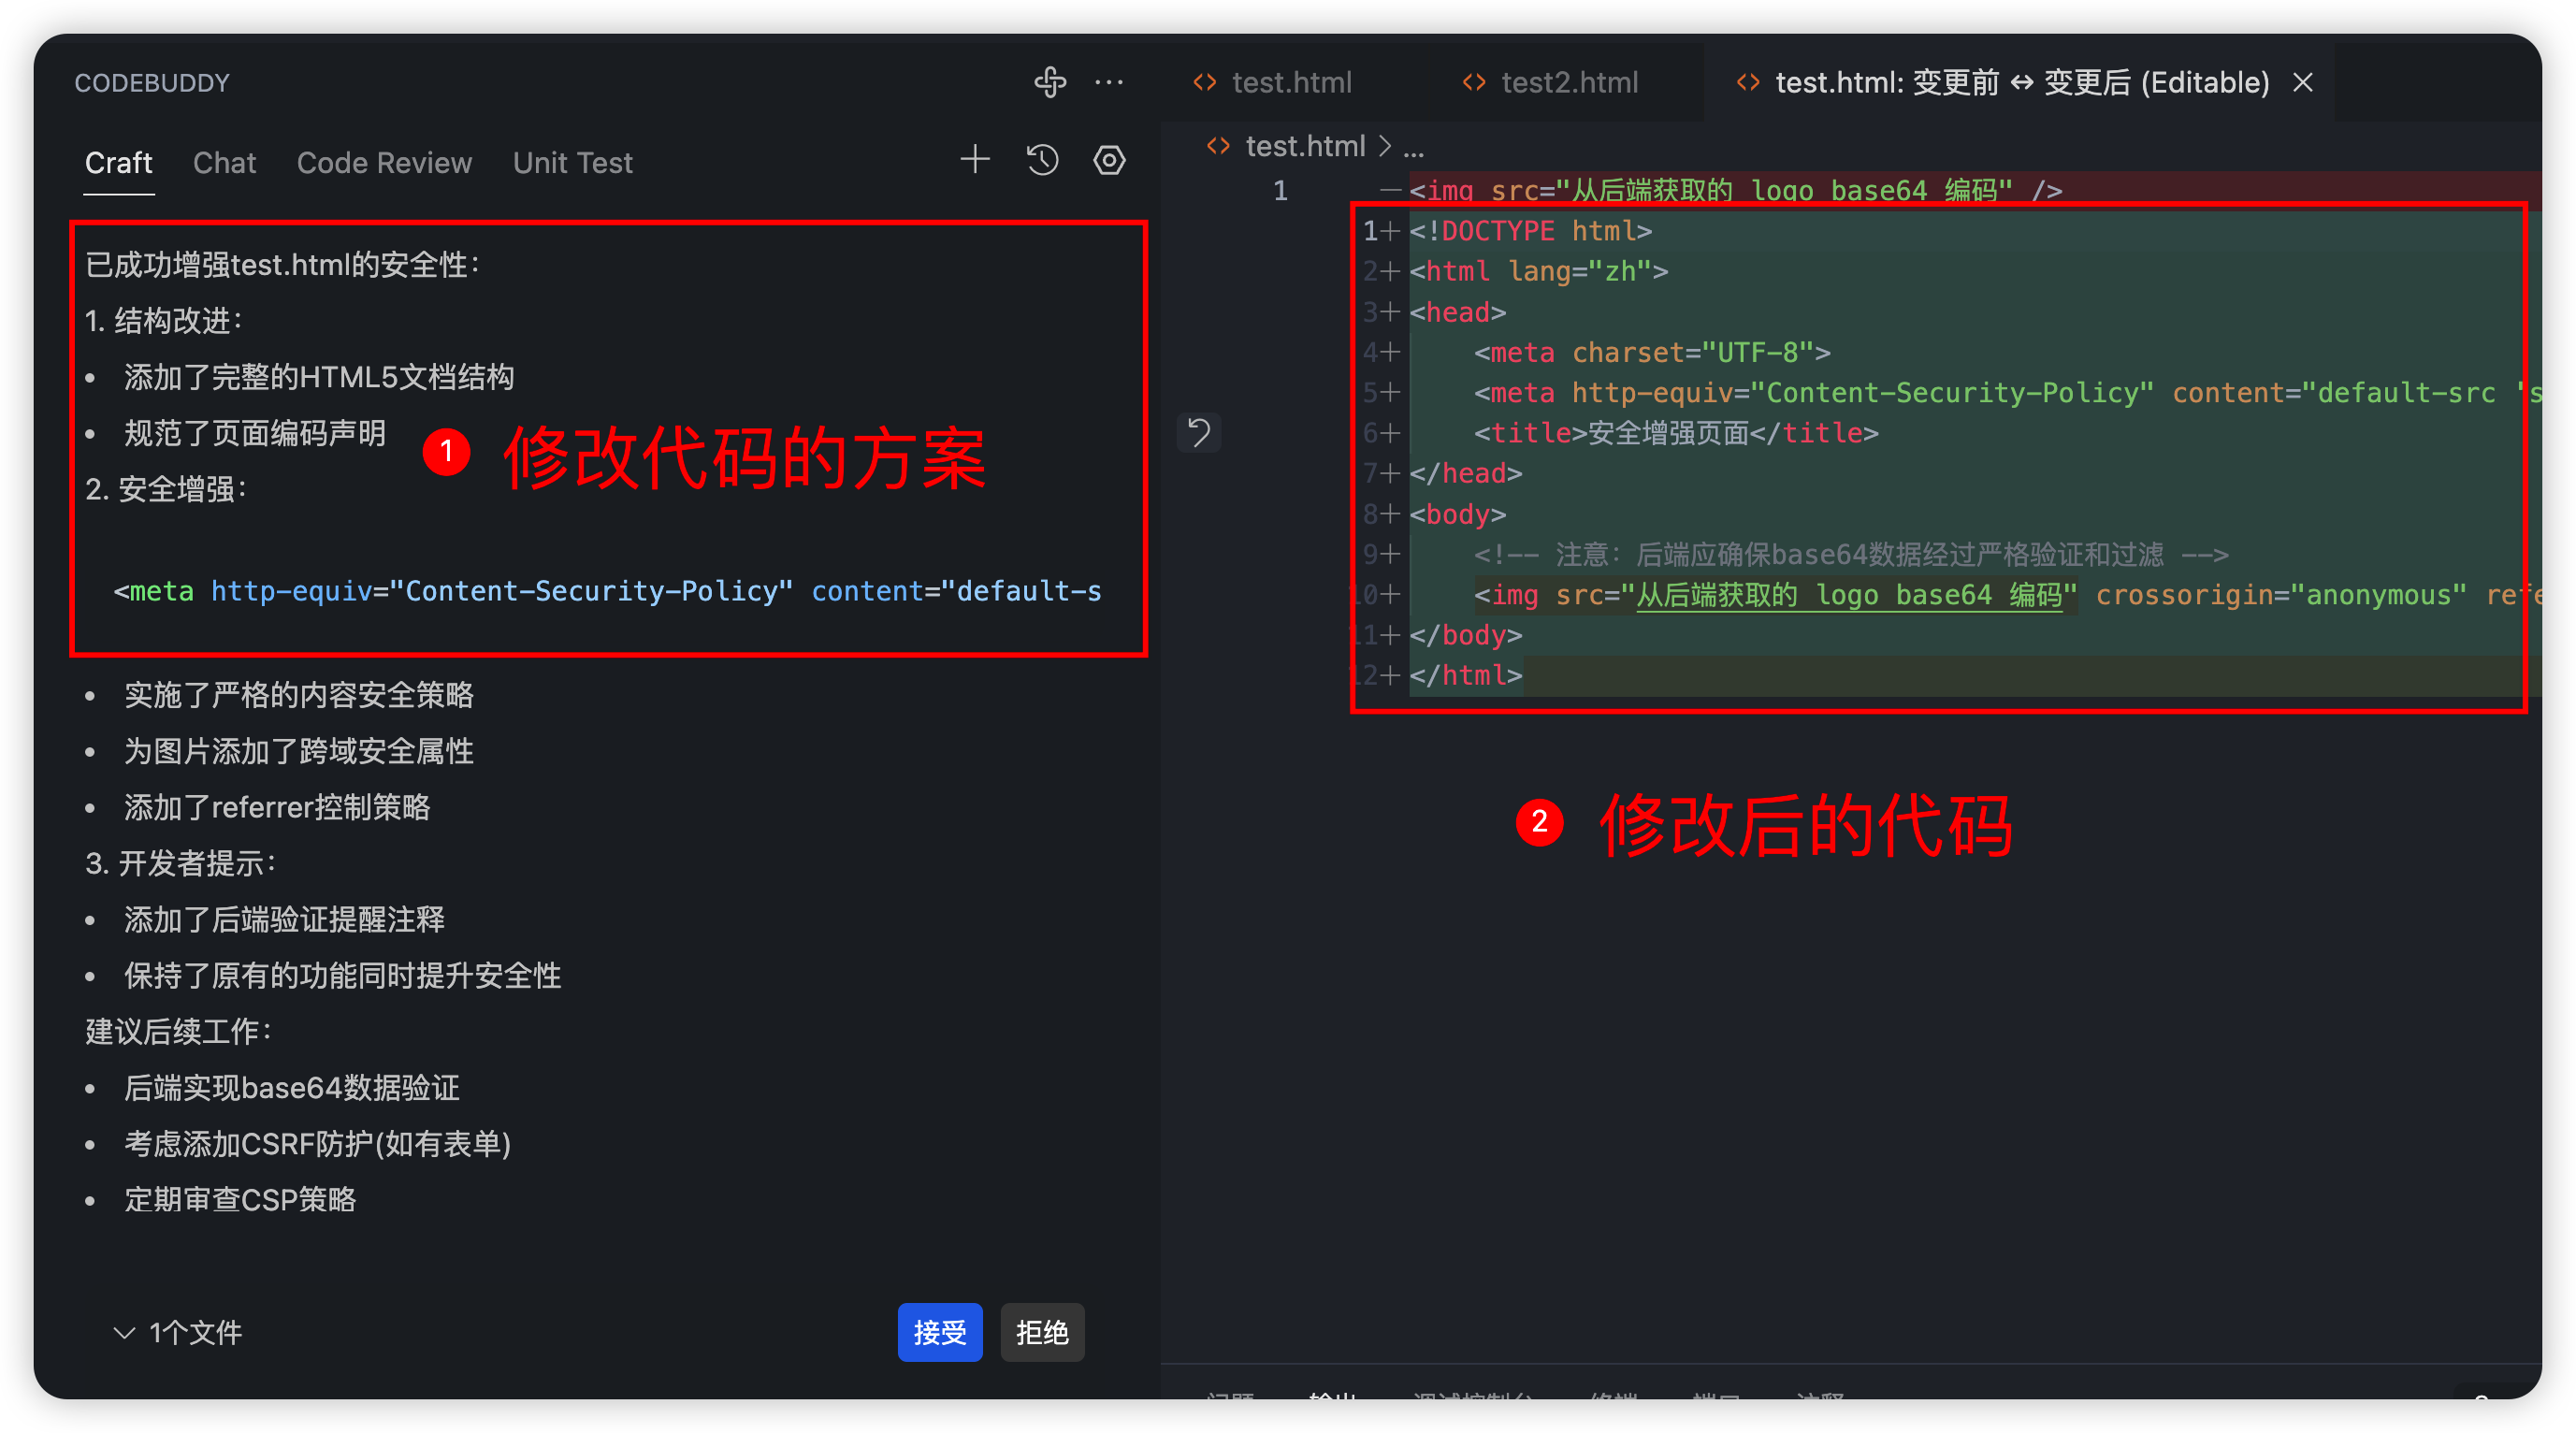The height and width of the screenshot is (1433, 2576).
Task: Switch to the Chat tab
Action: [x=224, y=162]
